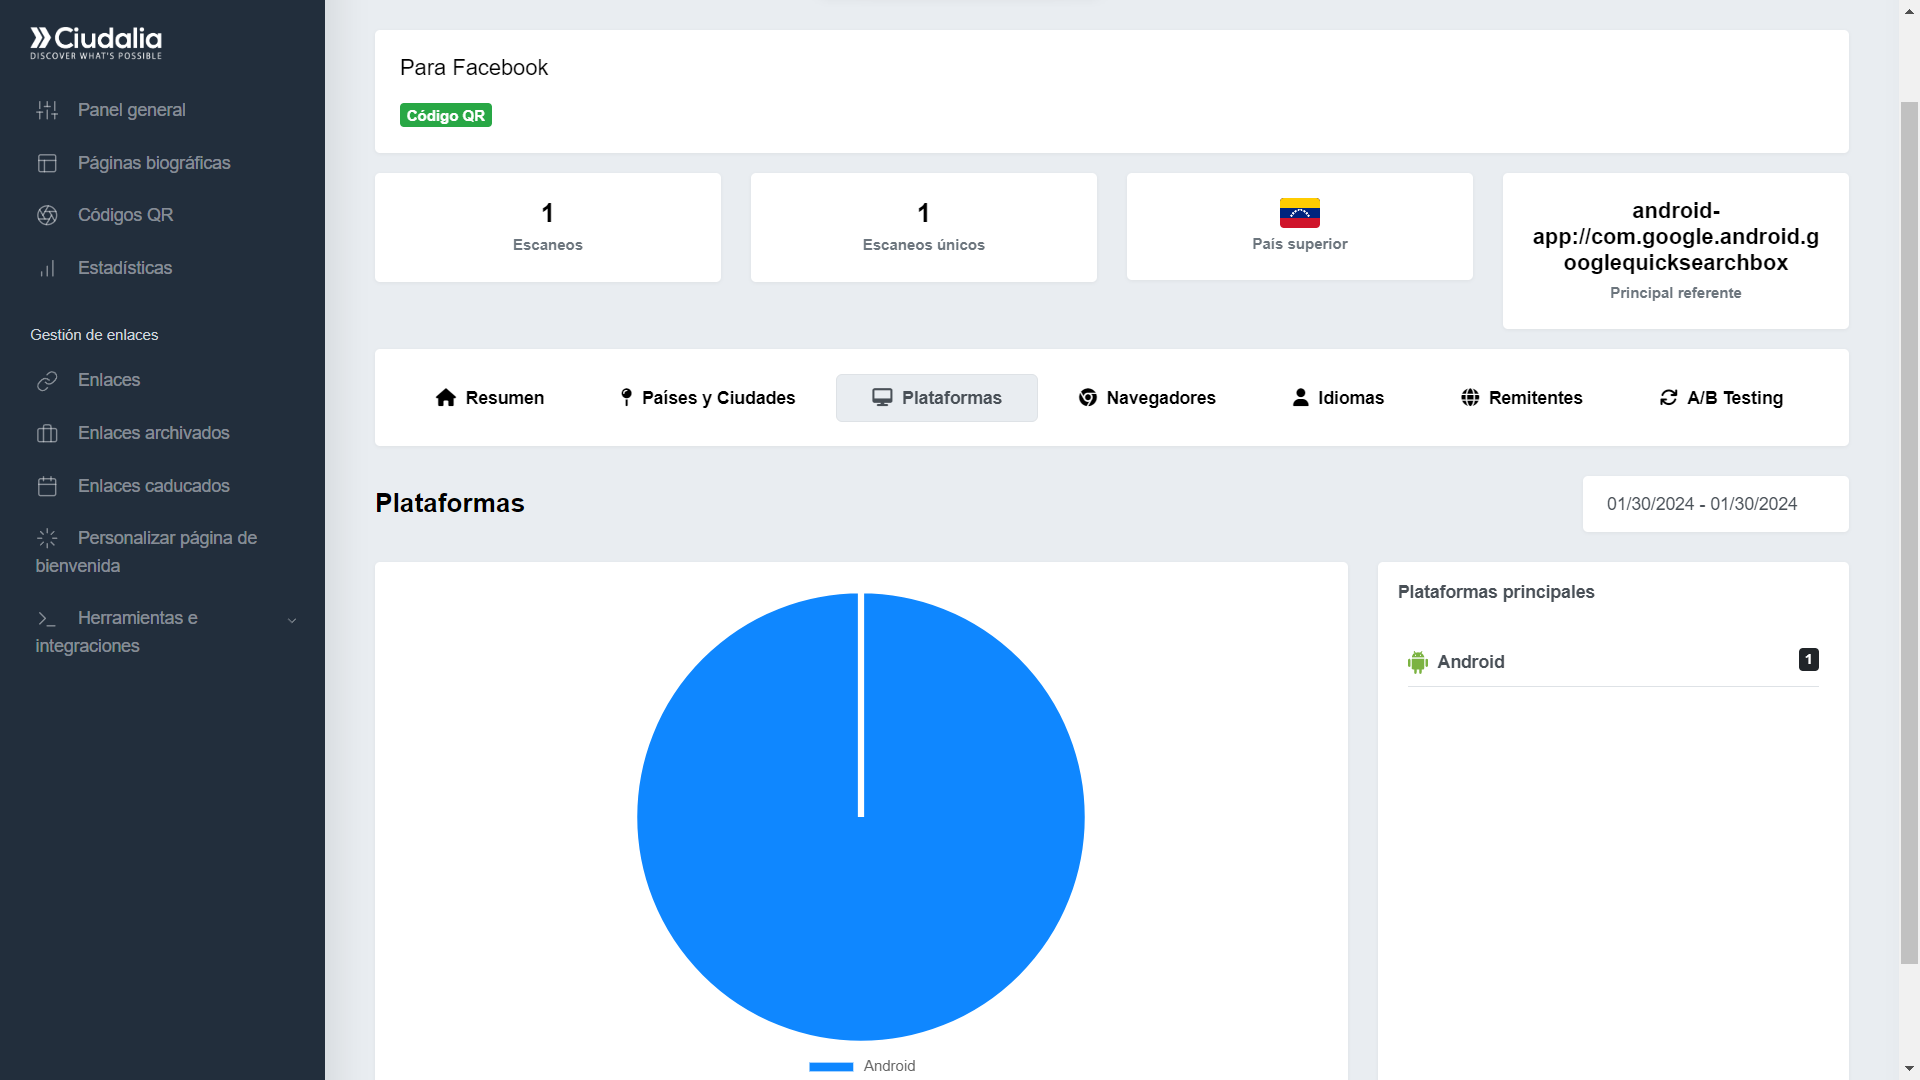
Task: Open Panel general sliders icon
Action: 47,110
